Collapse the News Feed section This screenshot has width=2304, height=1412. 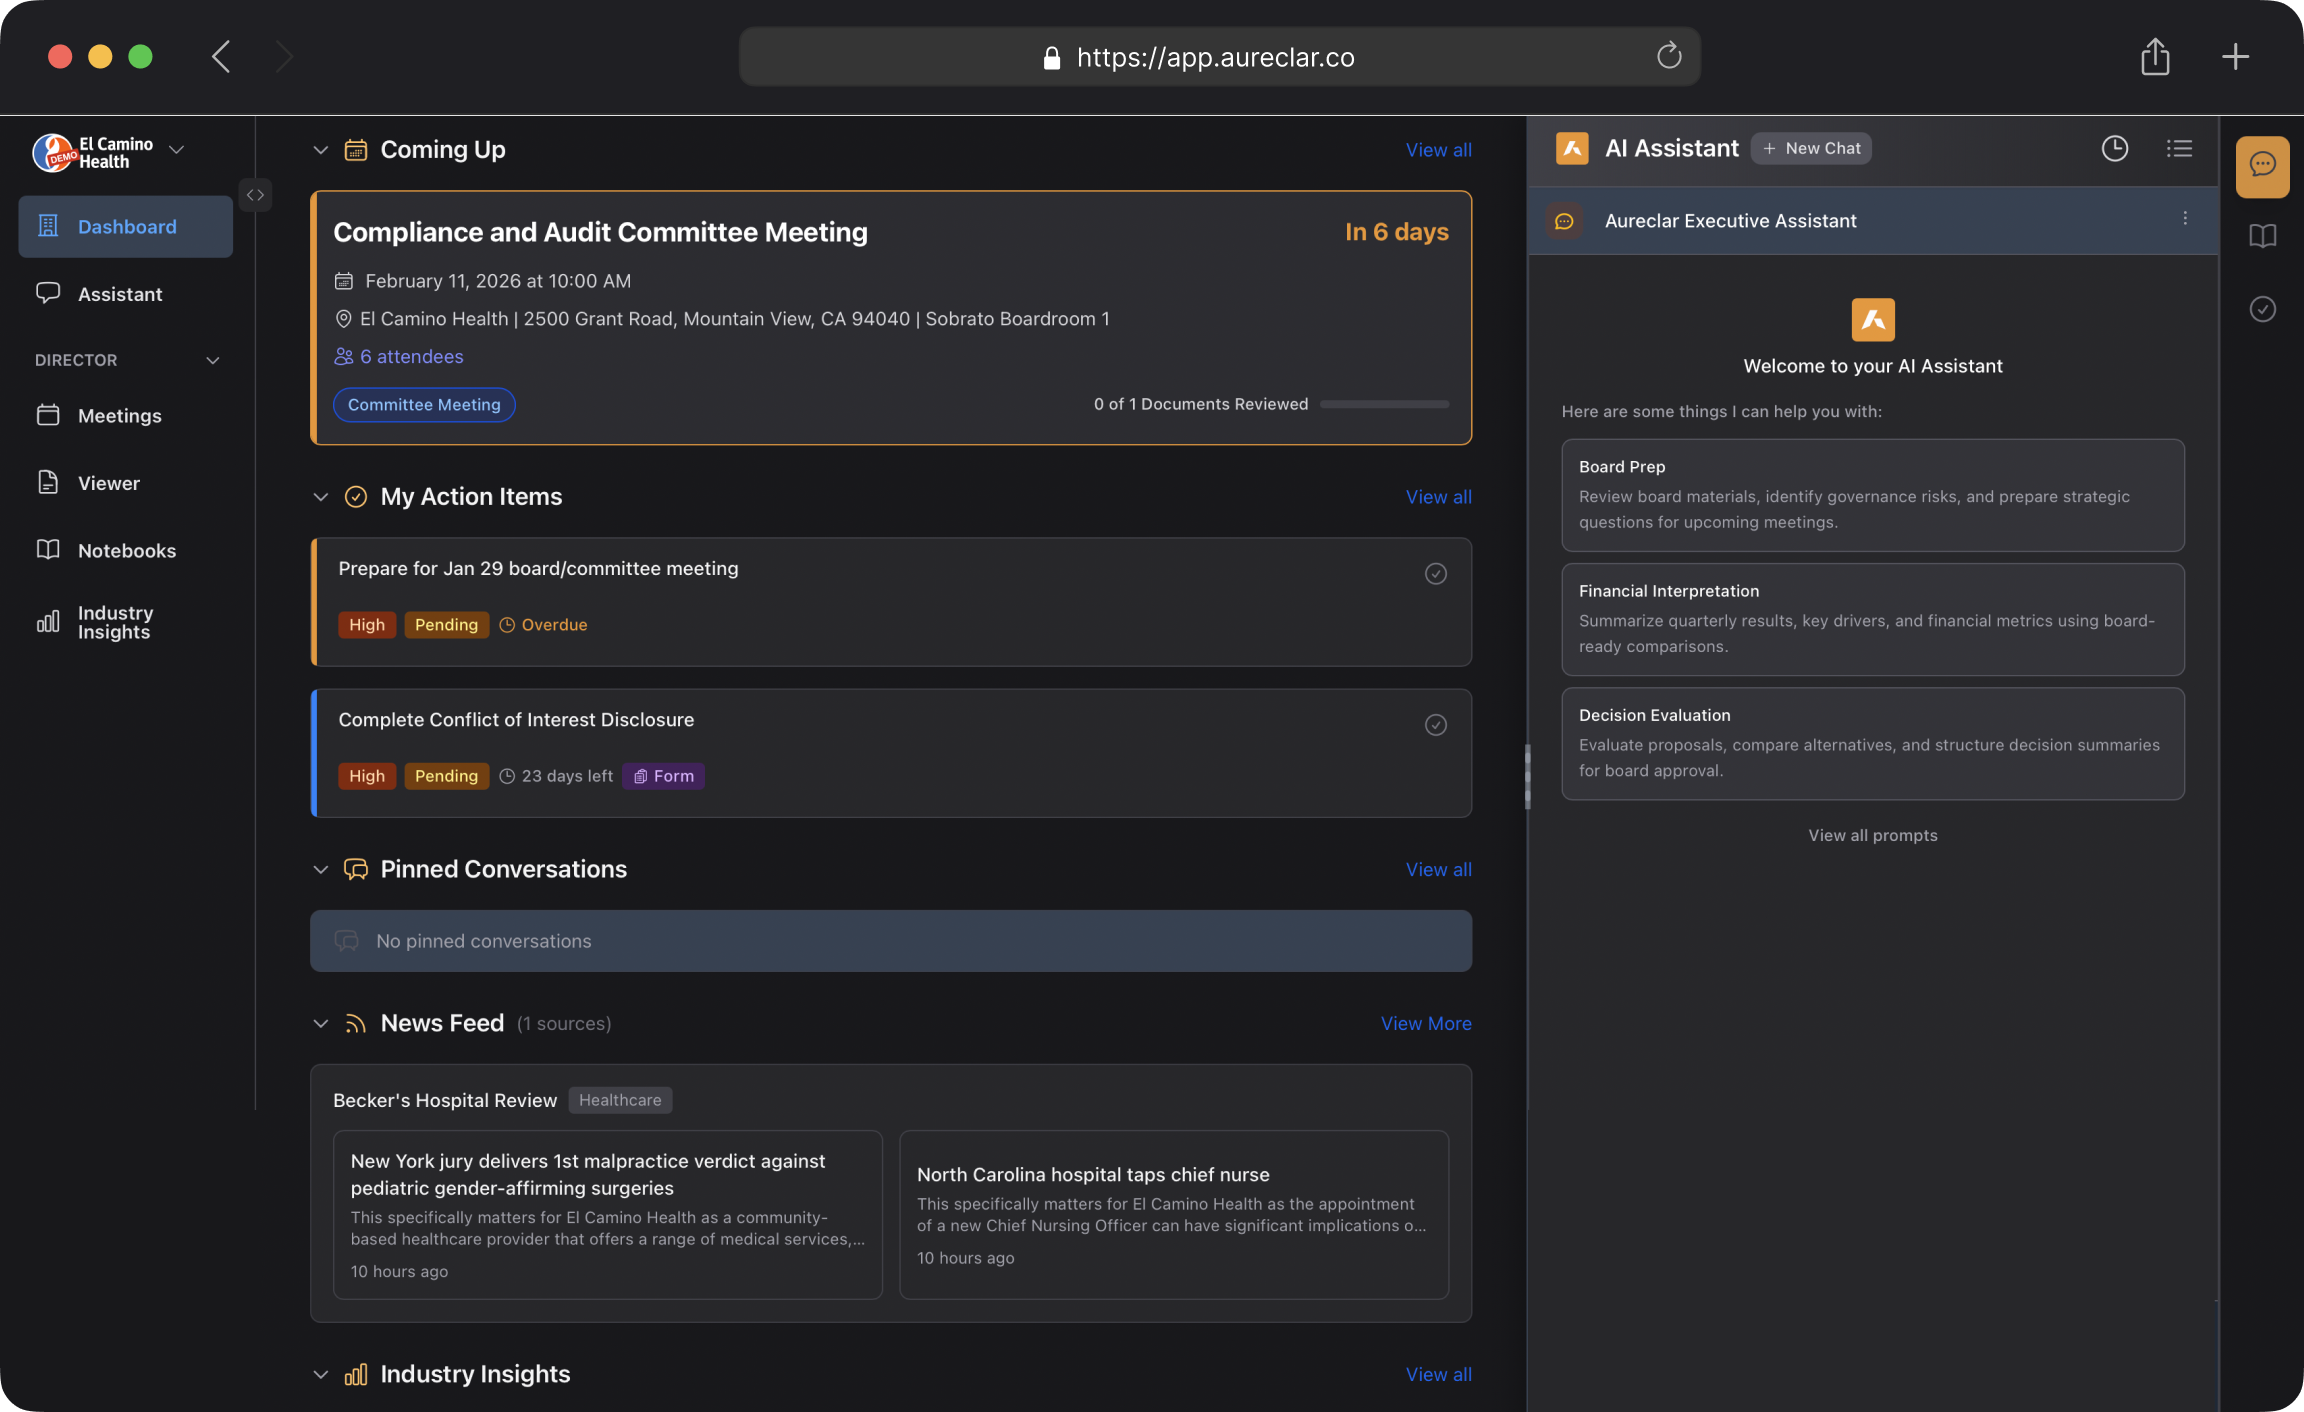click(321, 1023)
